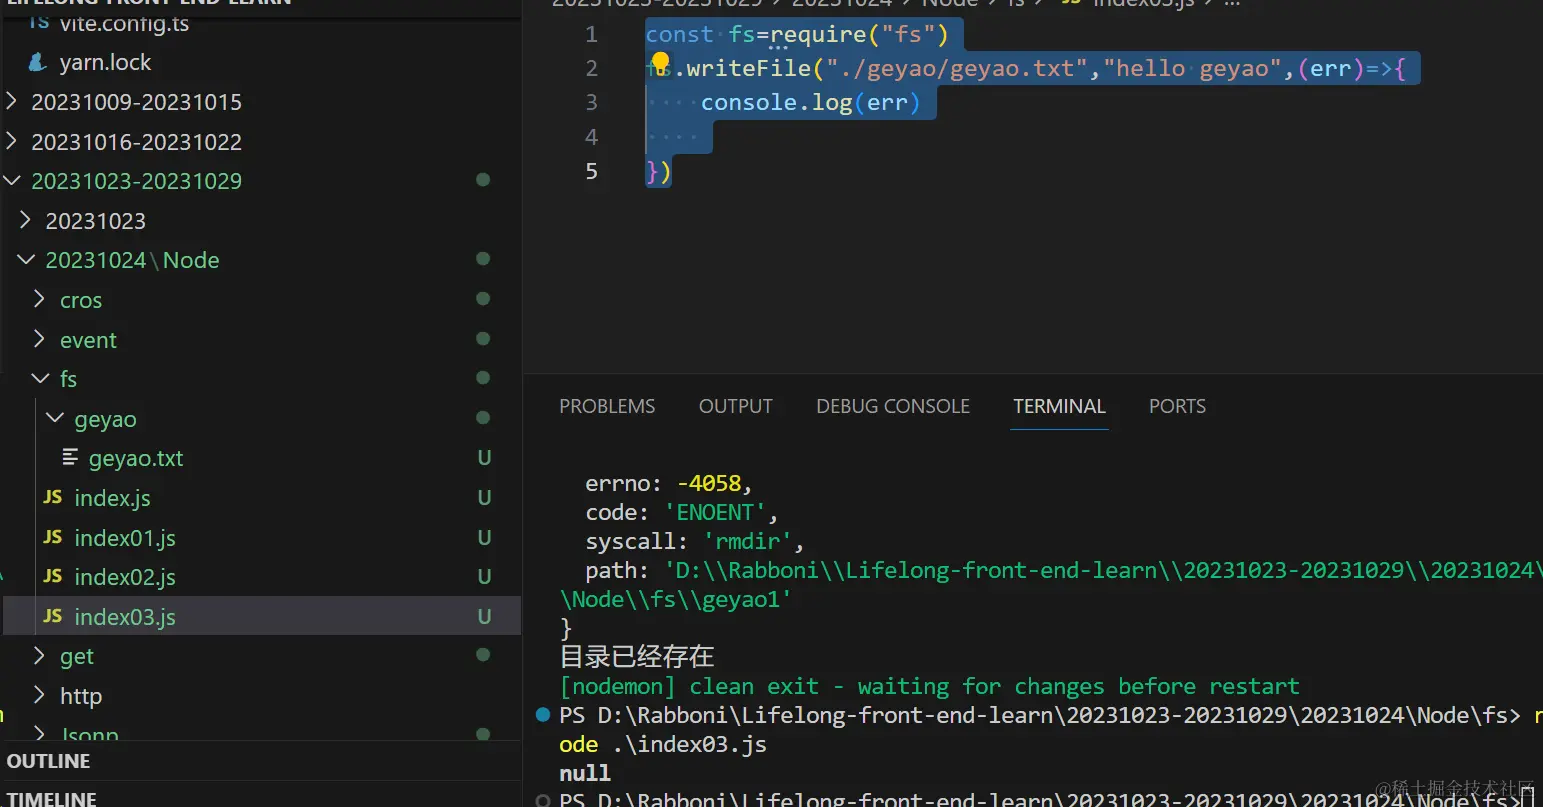Image resolution: width=1543 pixels, height=807 pixels.
Task: Open the DEBUG CONSOLE tab
Action: [893, 406]
